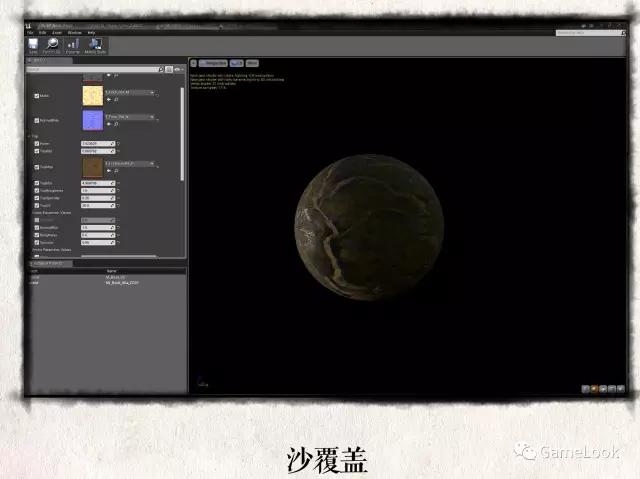The image size is (640, 479).
Task: Set preview mesh to plane
Action: [x=603, y=389]
